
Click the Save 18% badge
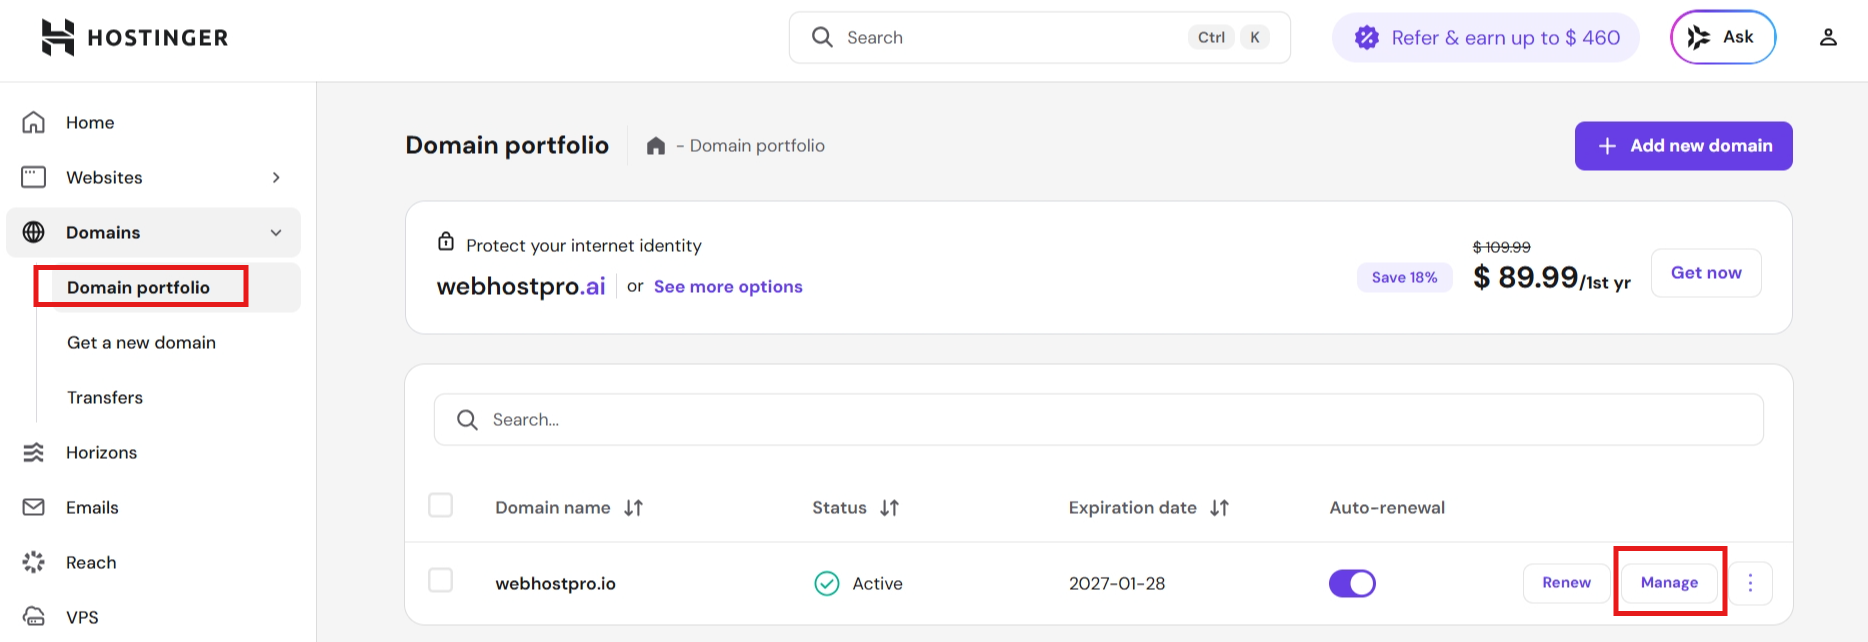(x=1404, y=278)
